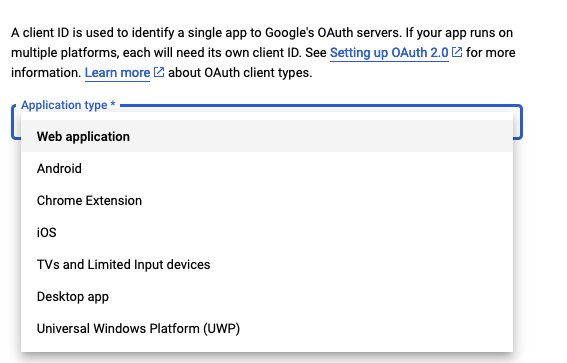Pick Chrome Extension option
The width and height of the screenshot is (567, 363).
click(267, 200)
